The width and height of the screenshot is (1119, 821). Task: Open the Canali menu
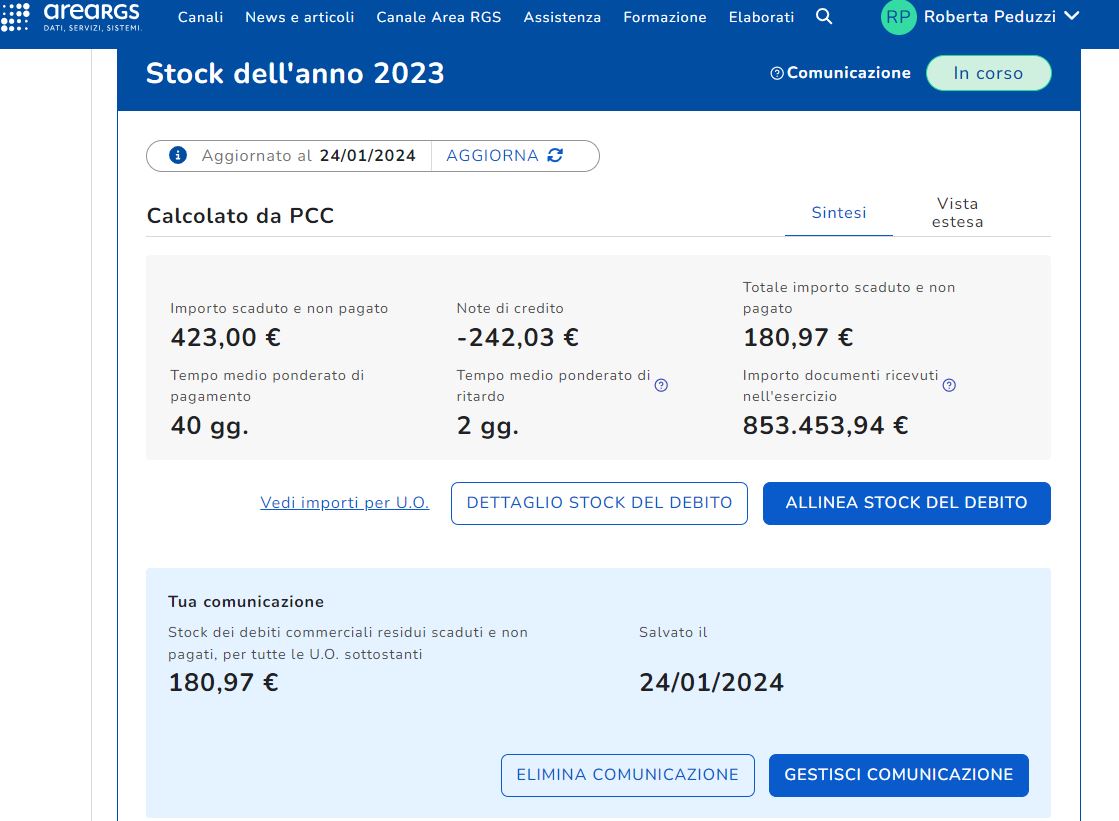click(x=200, y=17)
